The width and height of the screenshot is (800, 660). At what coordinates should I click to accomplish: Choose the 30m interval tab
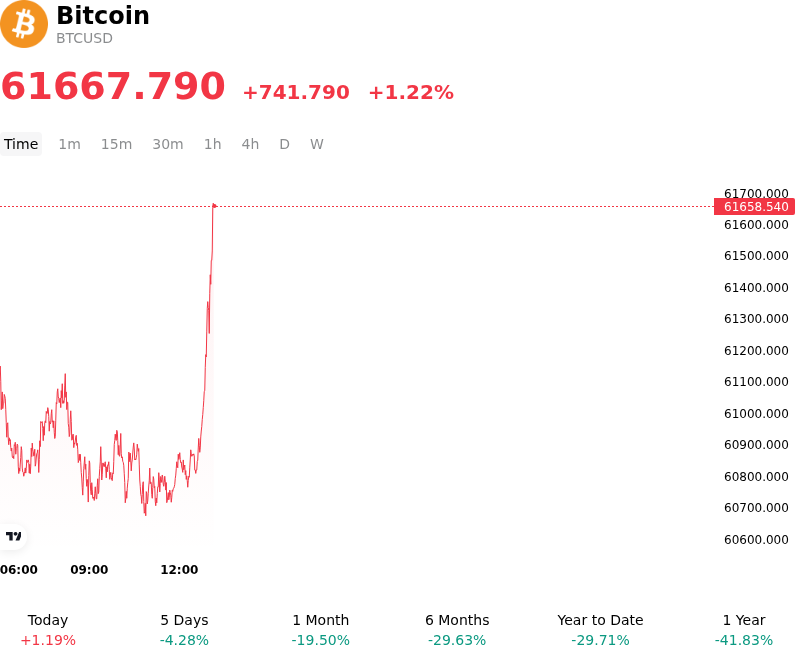tap(168, 144)
